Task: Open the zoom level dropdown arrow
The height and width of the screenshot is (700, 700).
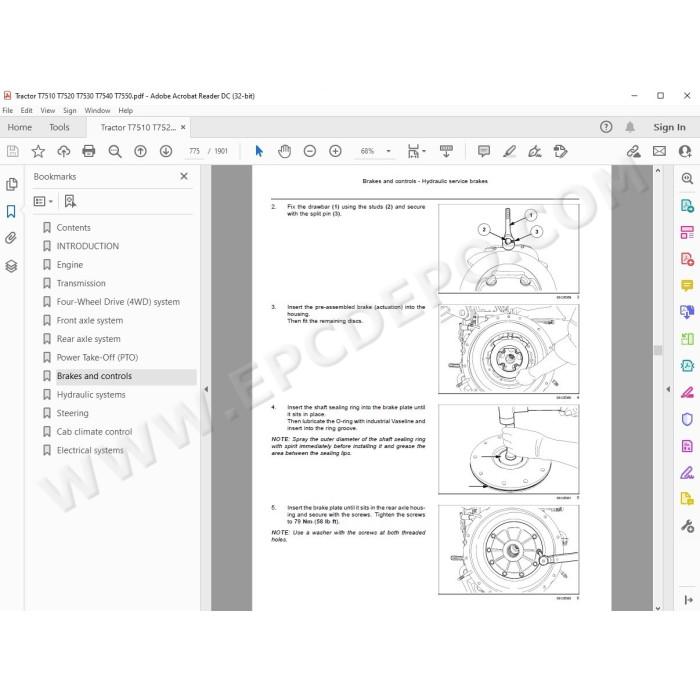Action: 388,151
